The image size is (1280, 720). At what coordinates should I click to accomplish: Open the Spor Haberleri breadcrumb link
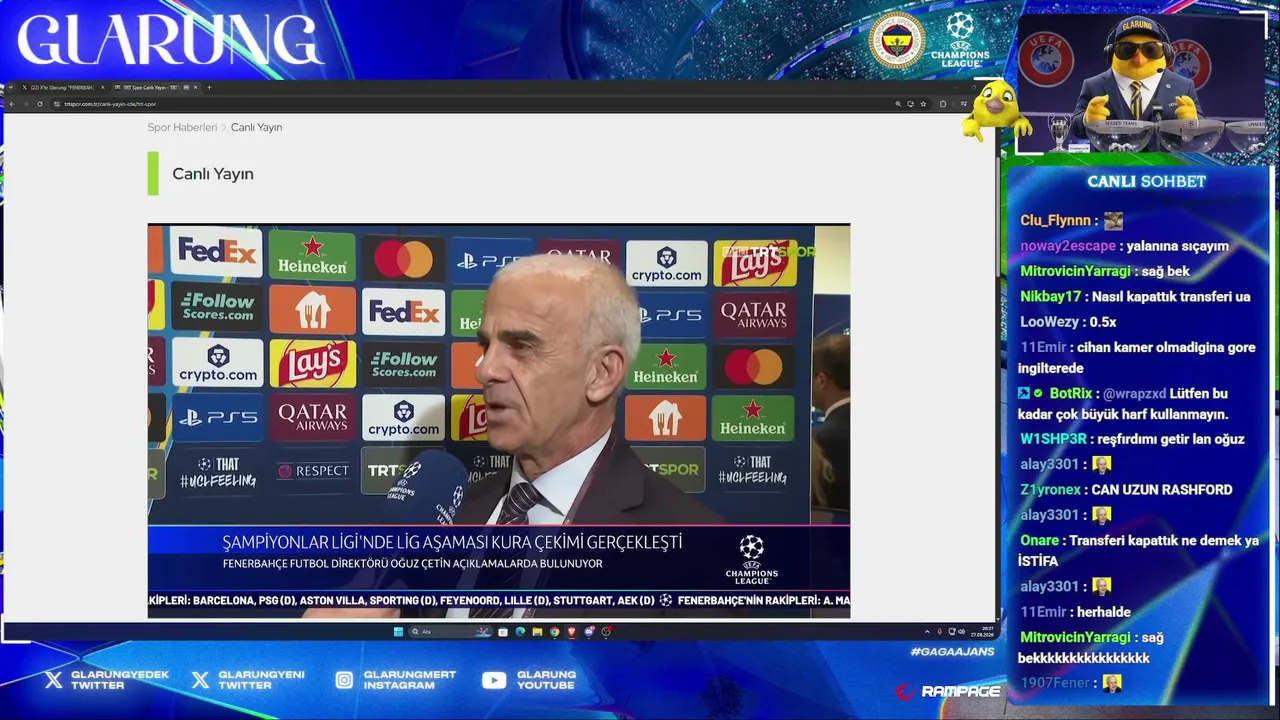coord(182,128)
